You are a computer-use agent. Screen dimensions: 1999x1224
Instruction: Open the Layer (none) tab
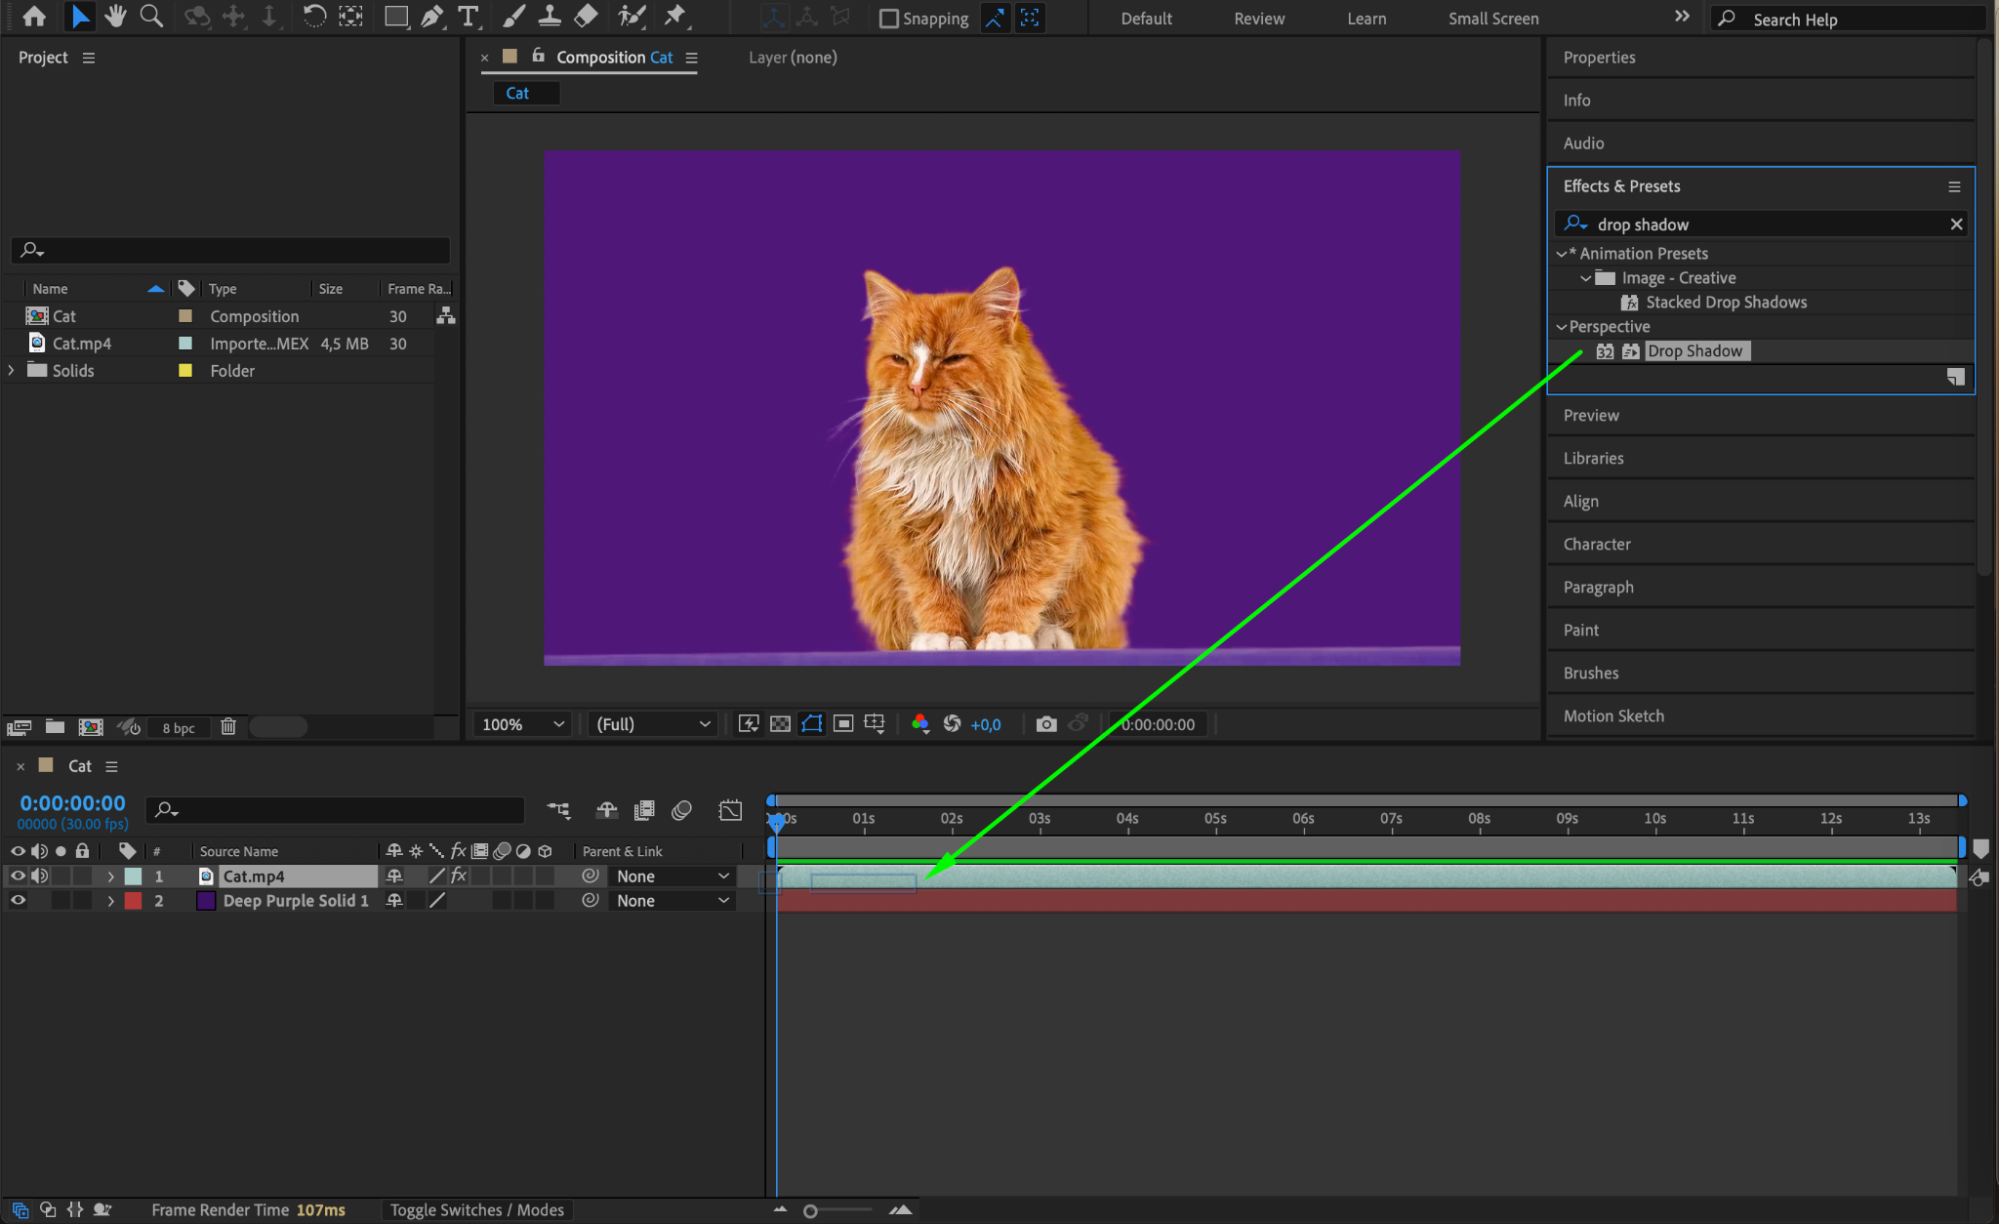(x=792, y=57)
